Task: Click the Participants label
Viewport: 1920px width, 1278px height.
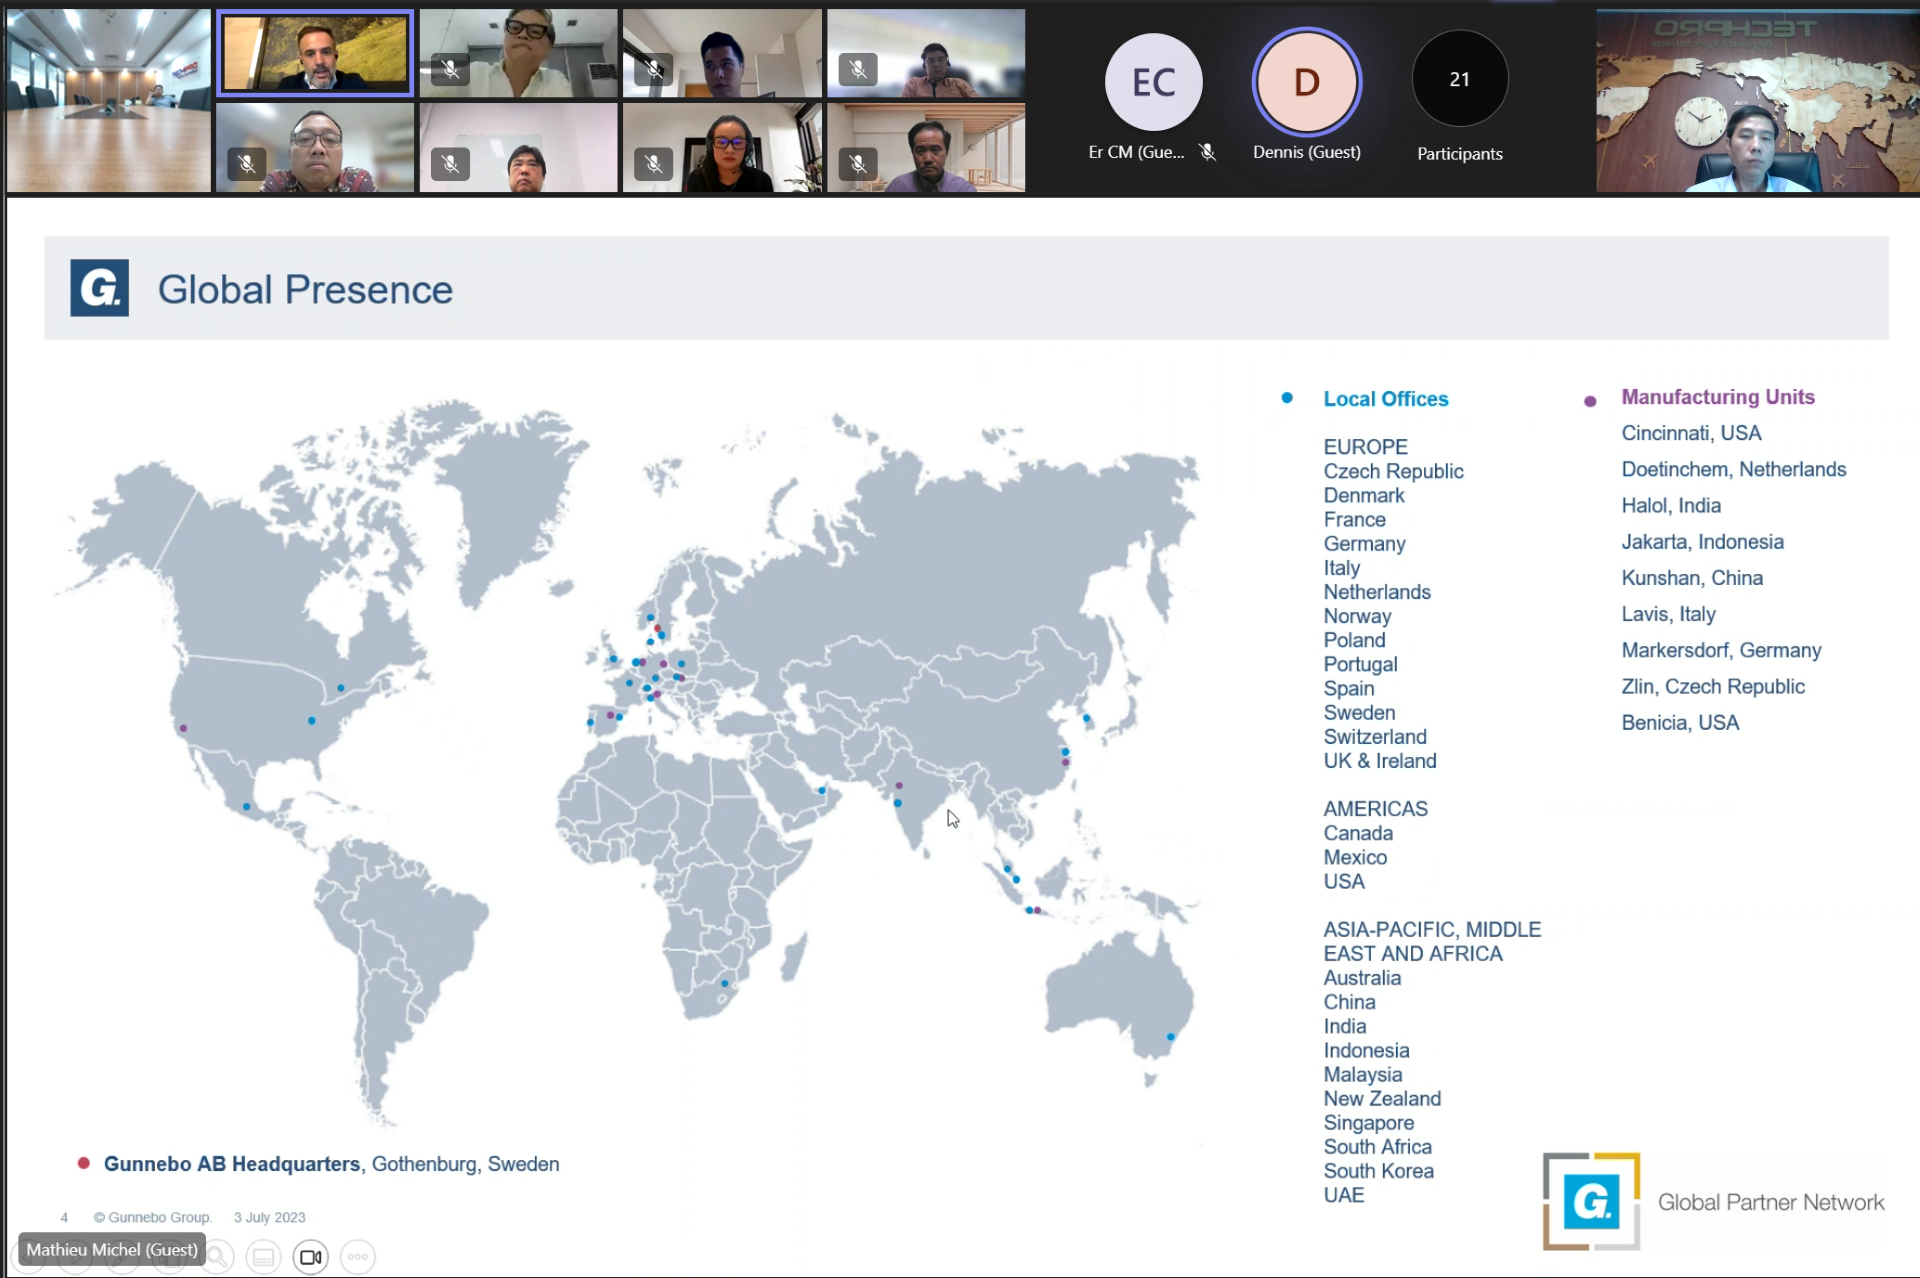Action: coord(1459,154)
